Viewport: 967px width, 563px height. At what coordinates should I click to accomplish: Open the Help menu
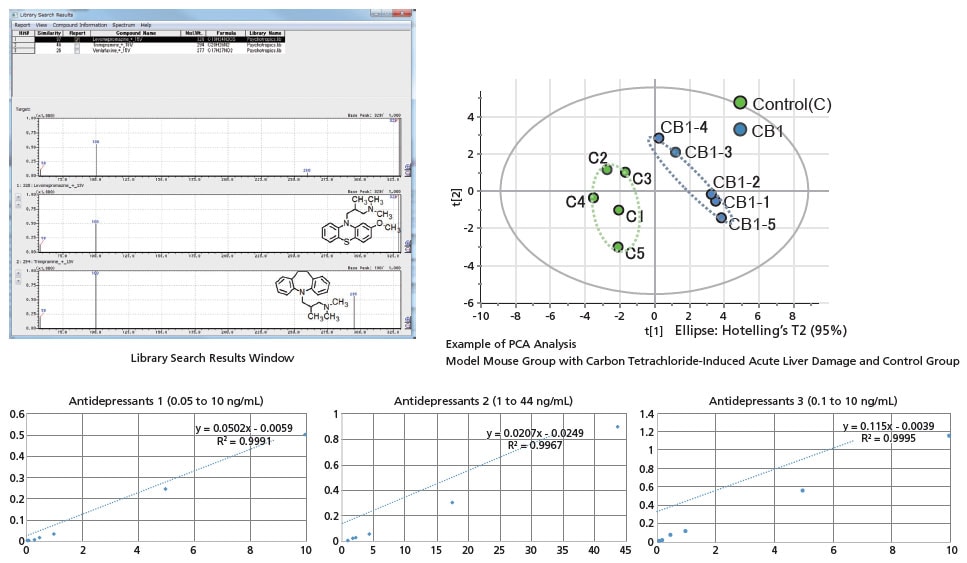(146, 24)
